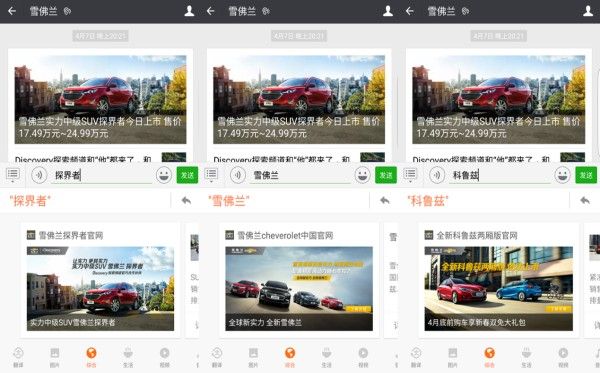Open the 全新科鲁兹两厢版官网 result title
The width and height of the screenshot is (600, 373).
pos(477,235)
